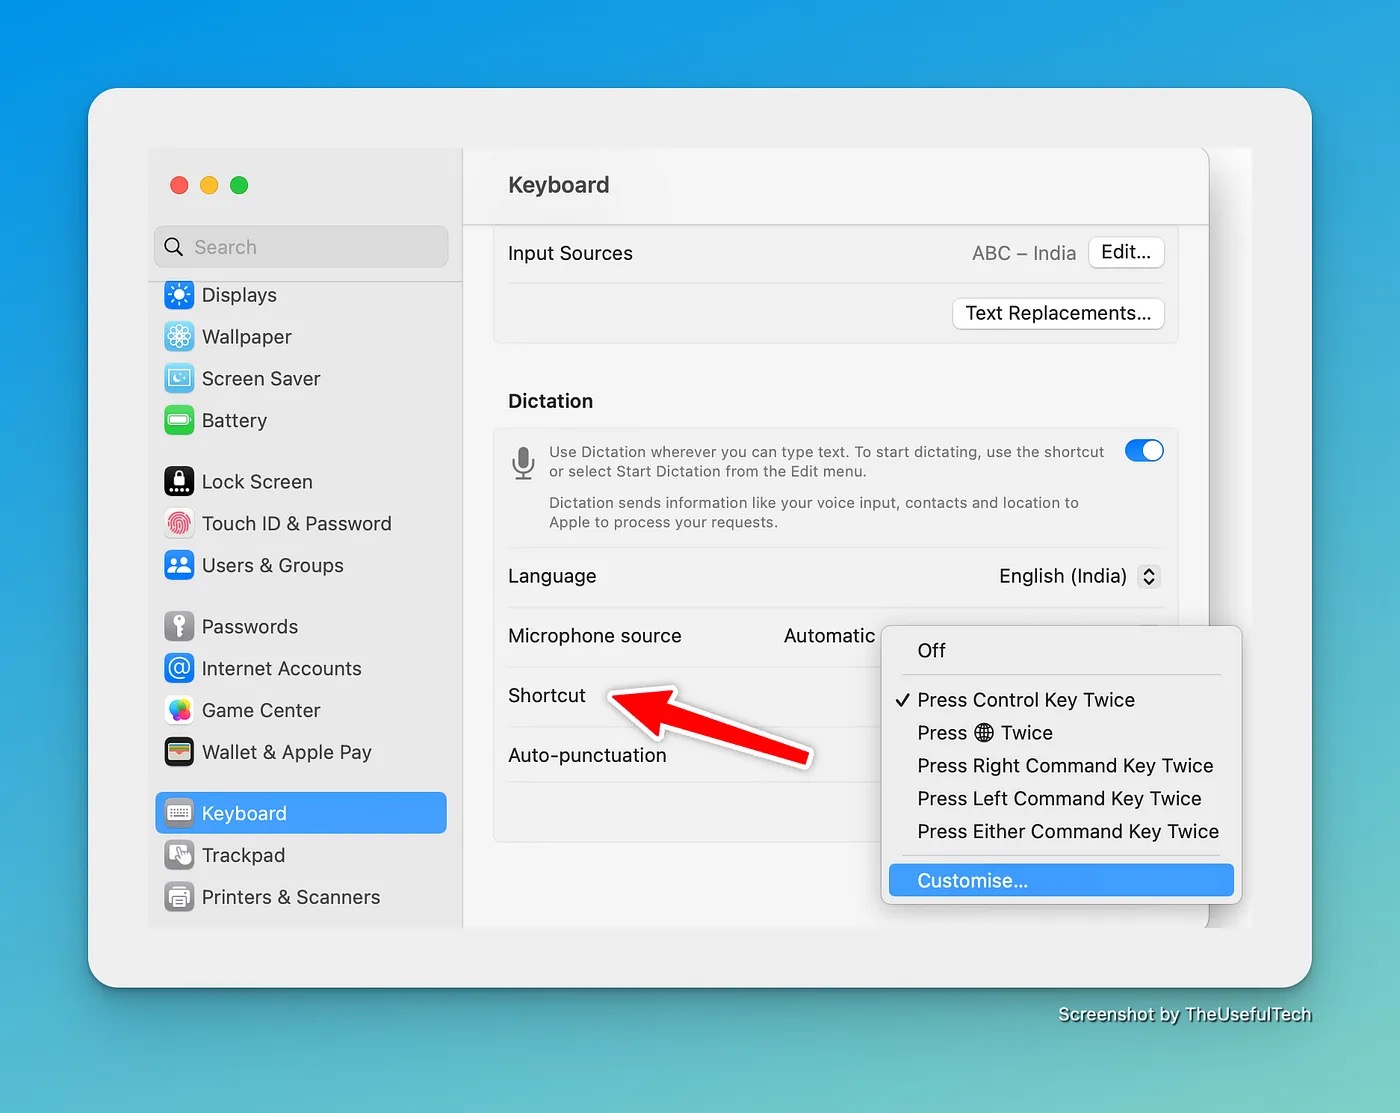Screen dimensions: 1400x1113
Task: Open Game Center label
Action: [x=261, y=711]
